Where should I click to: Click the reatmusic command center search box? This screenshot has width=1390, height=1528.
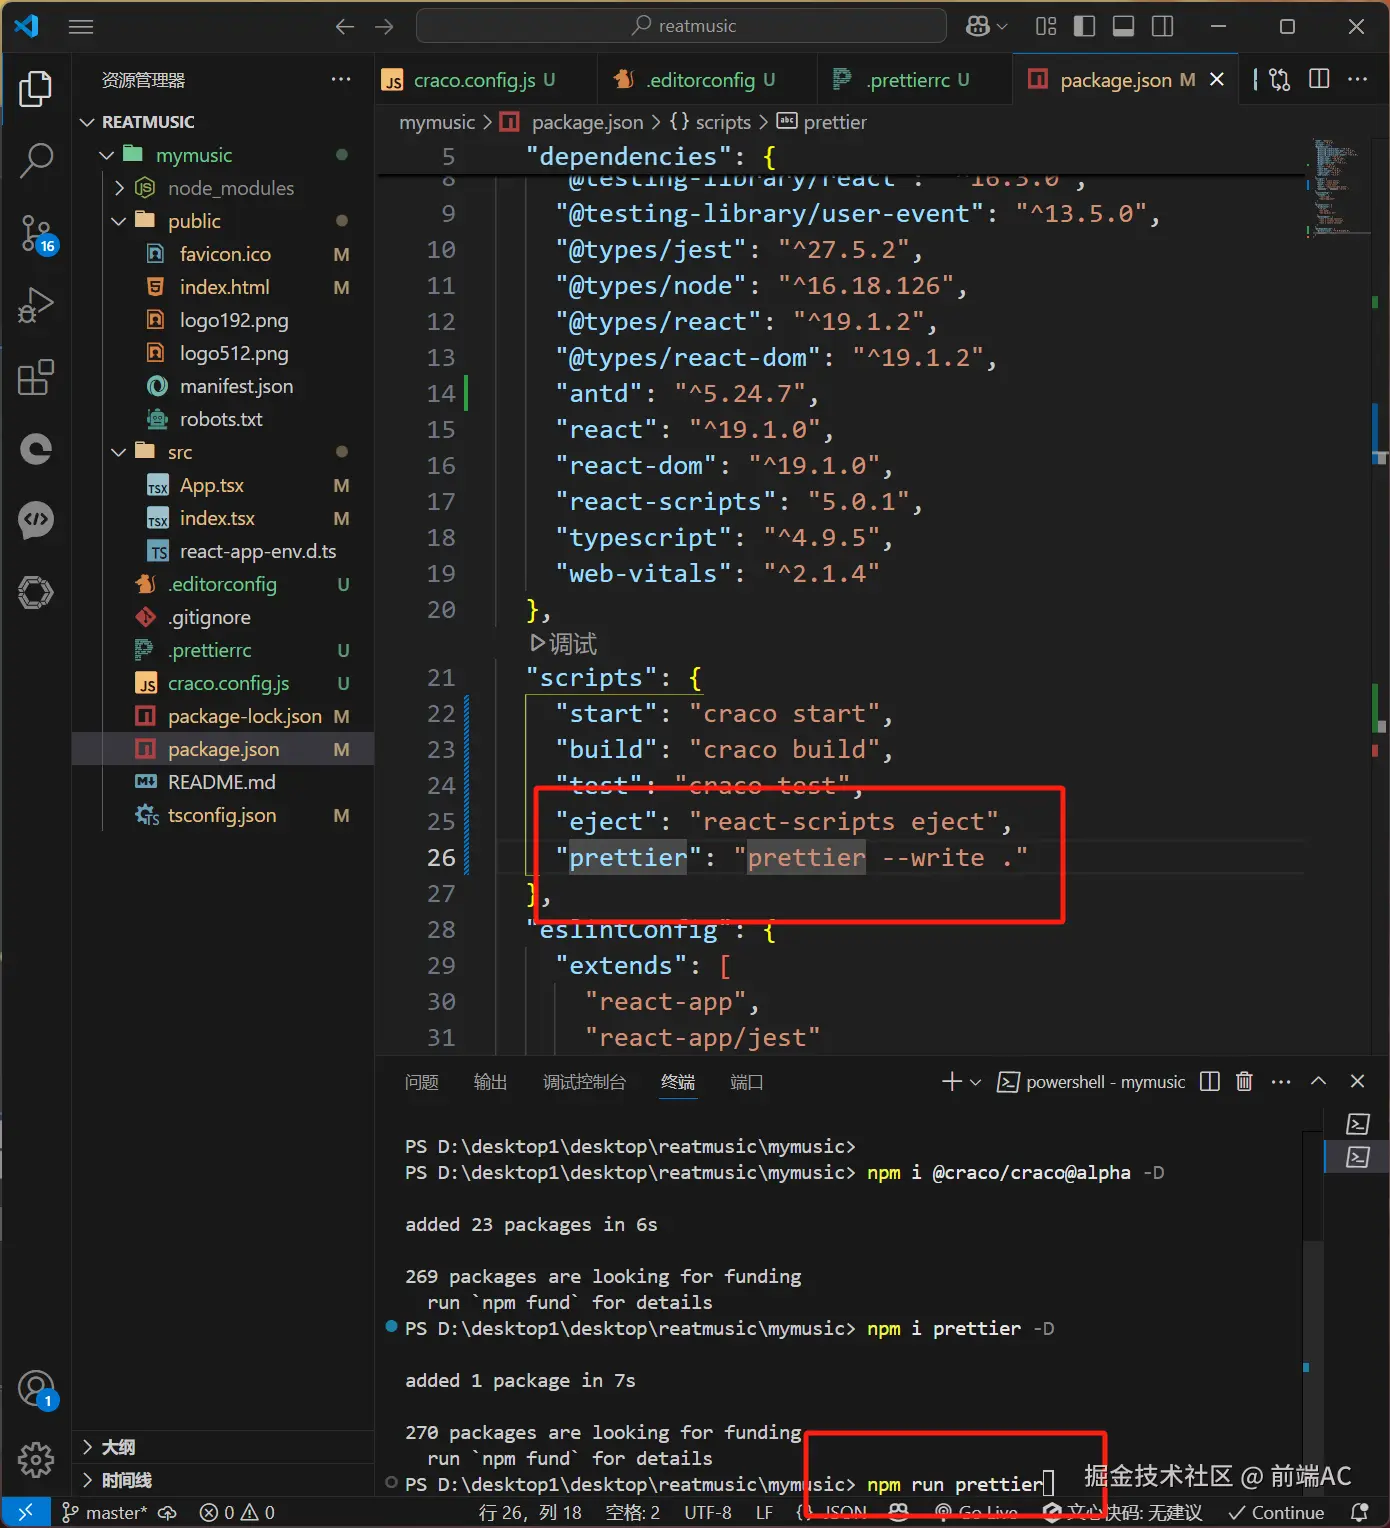682,26
